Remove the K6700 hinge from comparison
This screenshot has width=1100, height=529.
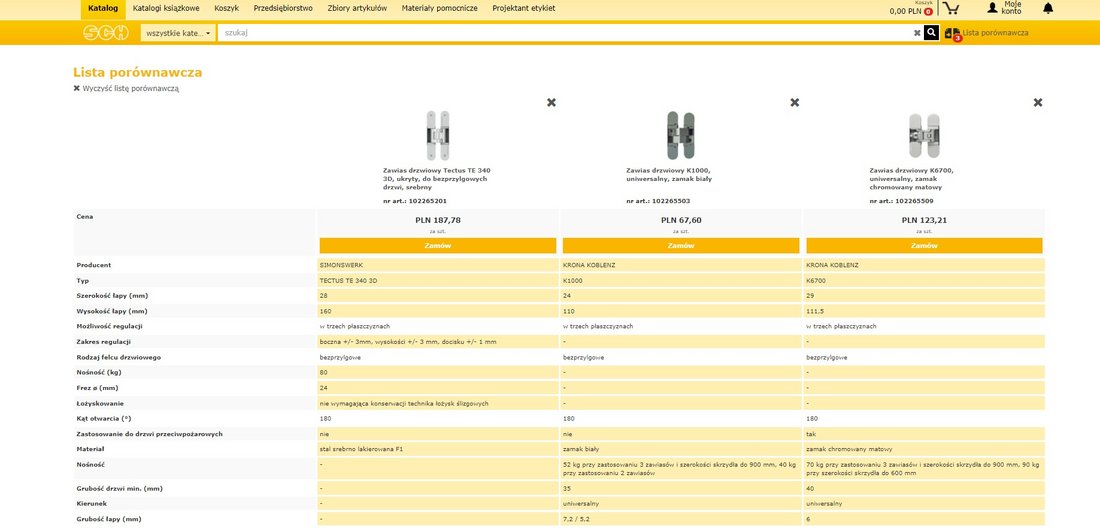point(1038,102)
